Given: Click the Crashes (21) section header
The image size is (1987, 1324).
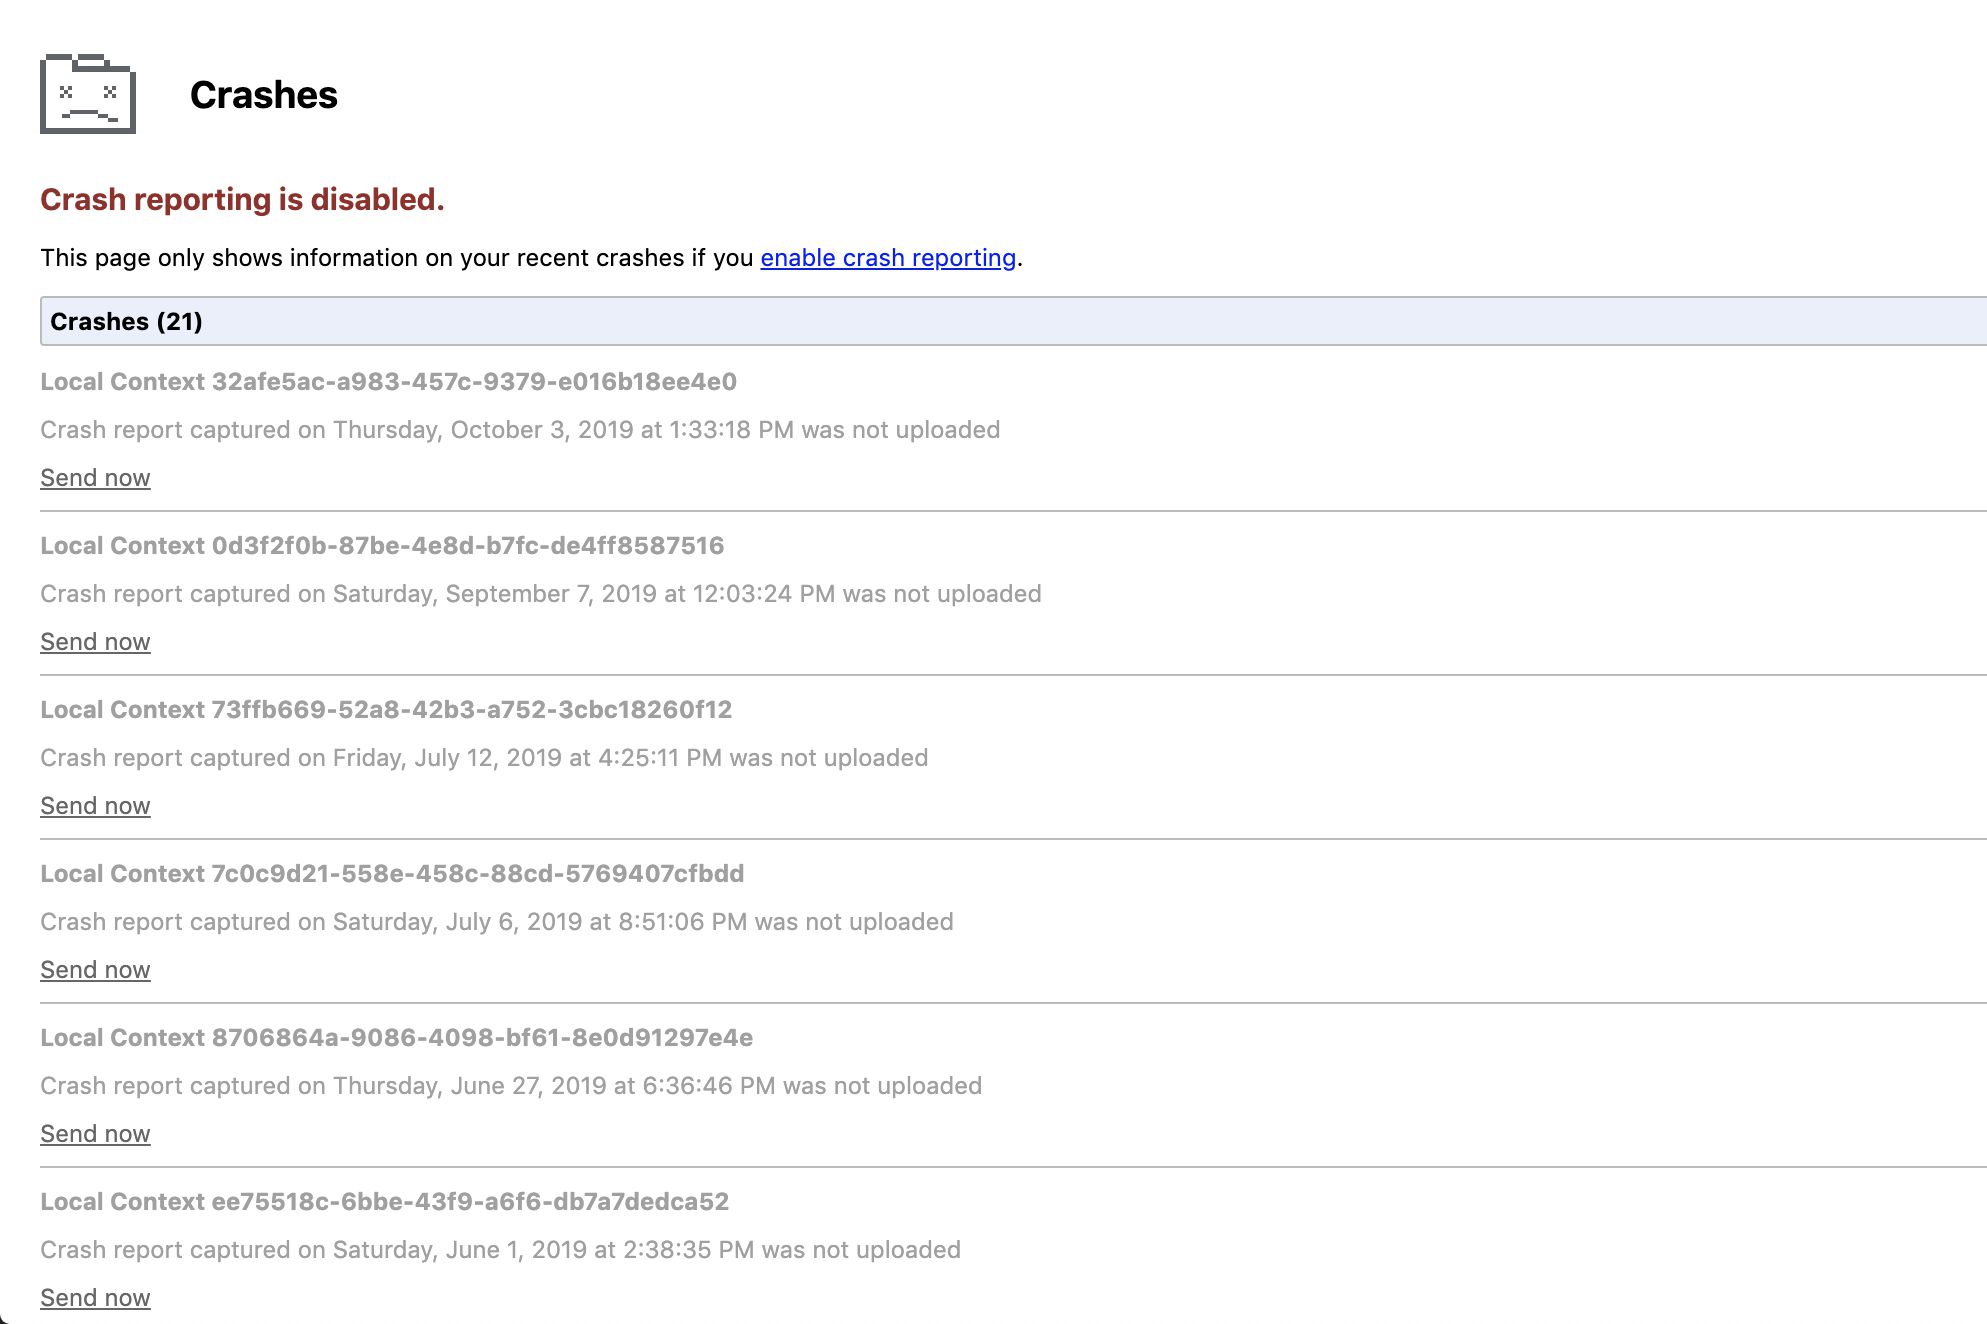Looking at the screenshot, I should [x=1013, y=321].
